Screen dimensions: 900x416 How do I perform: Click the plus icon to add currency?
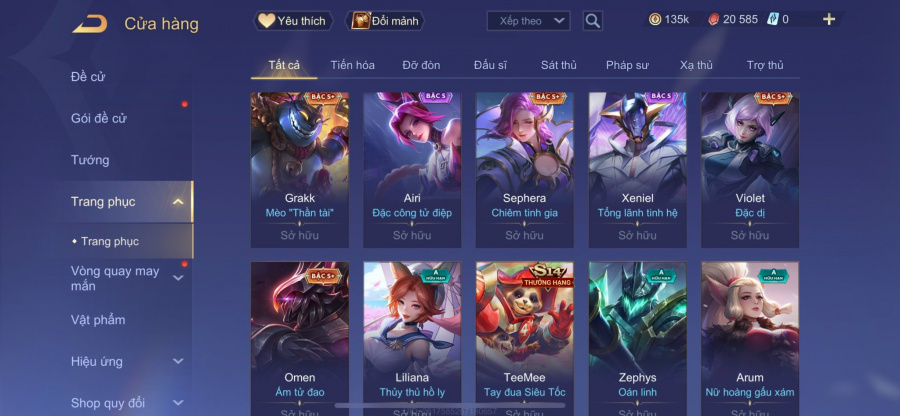(829, 20)
